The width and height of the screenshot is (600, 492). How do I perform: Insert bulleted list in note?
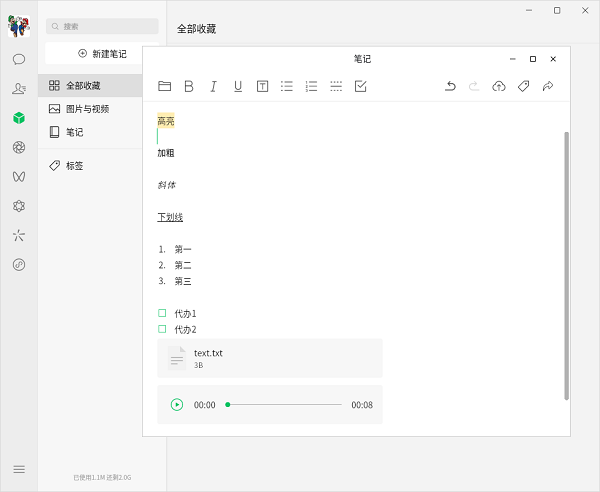pyautogui.click(x=287, y=86)
